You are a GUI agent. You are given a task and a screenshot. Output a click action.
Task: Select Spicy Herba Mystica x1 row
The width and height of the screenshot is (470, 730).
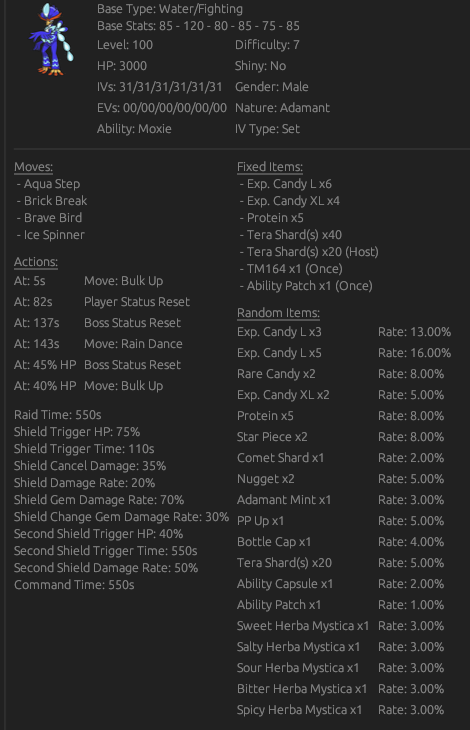click(x=343, y=710)
